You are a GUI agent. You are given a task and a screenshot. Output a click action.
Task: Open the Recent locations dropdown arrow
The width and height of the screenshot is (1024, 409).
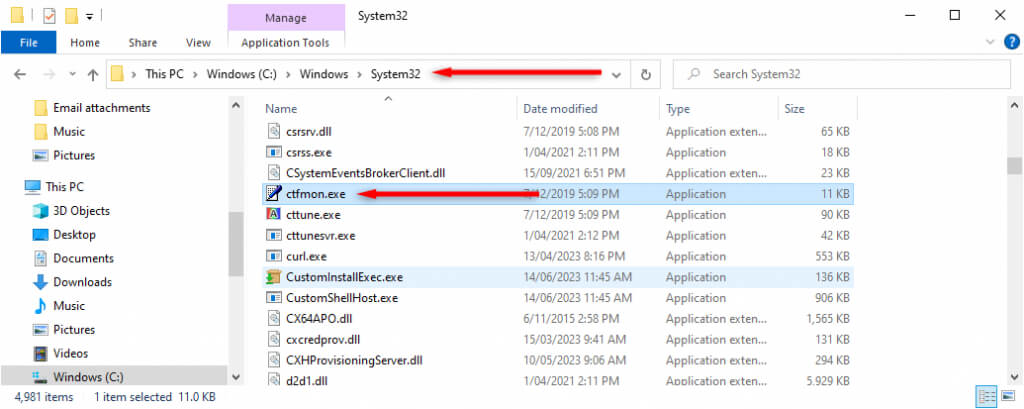(71, 75)
